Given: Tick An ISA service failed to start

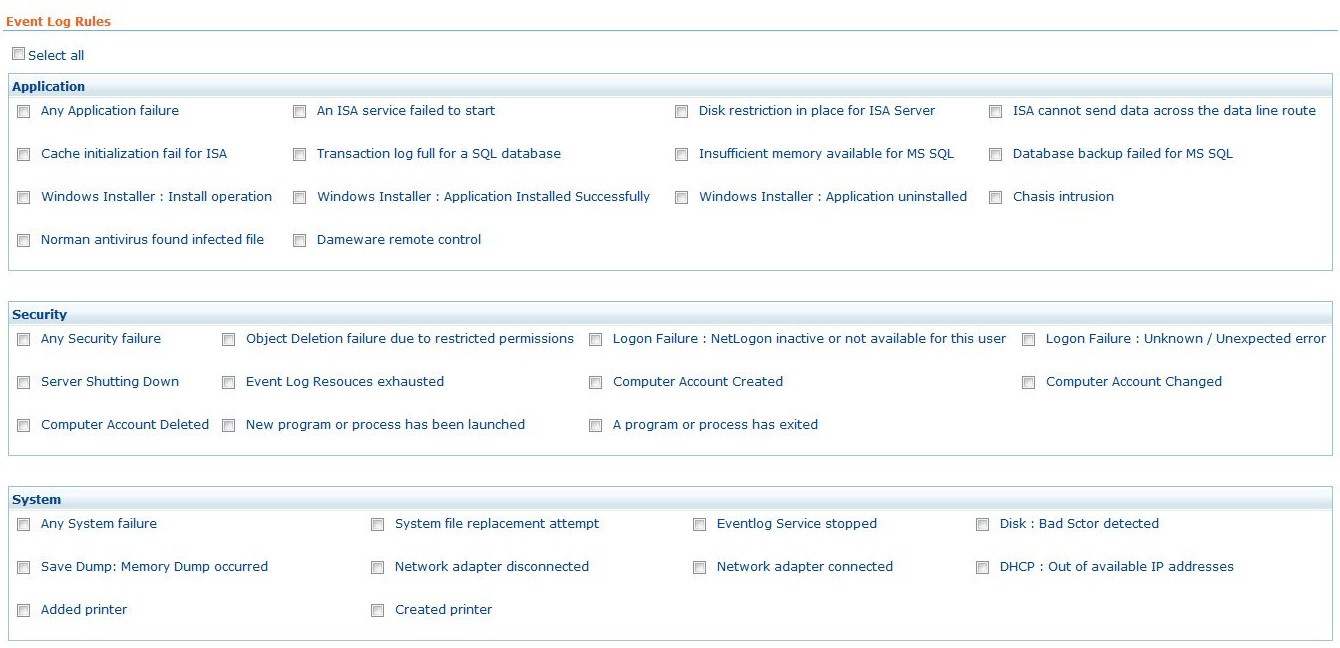Looking at the screenshot, I should [x=300, y=112].
